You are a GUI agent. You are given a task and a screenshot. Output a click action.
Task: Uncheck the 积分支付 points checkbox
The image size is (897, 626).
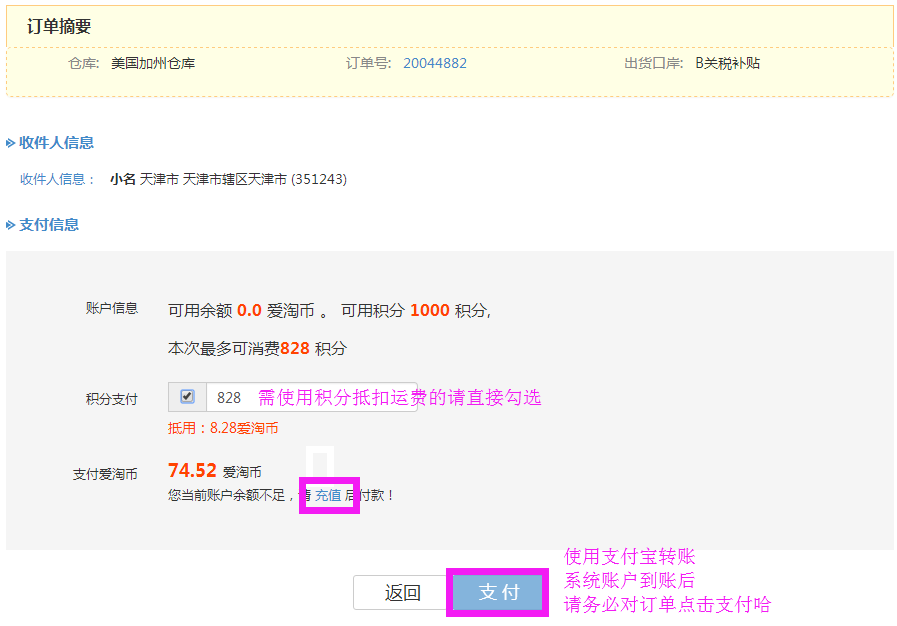pos(187,397)
